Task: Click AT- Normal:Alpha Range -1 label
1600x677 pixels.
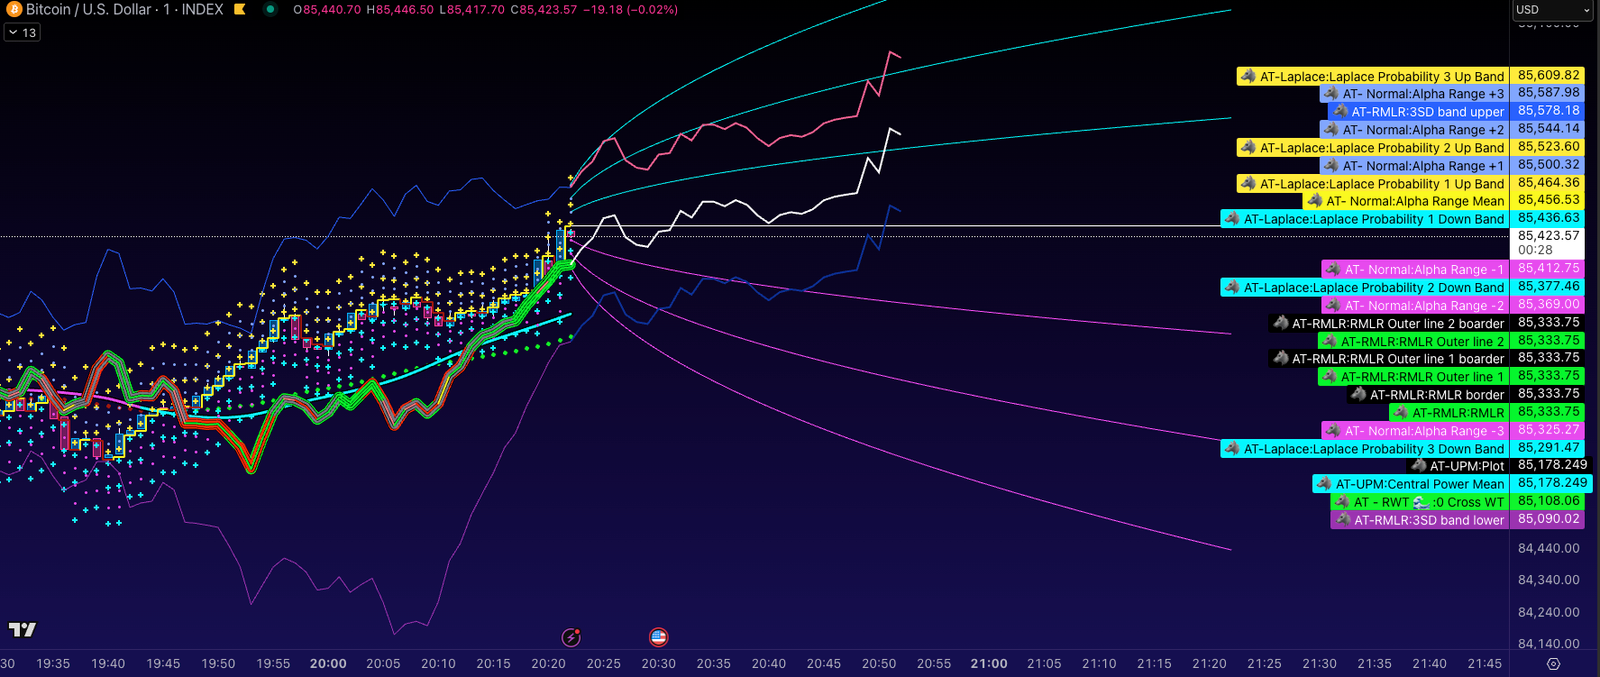Action: (x=1415, y=270)
